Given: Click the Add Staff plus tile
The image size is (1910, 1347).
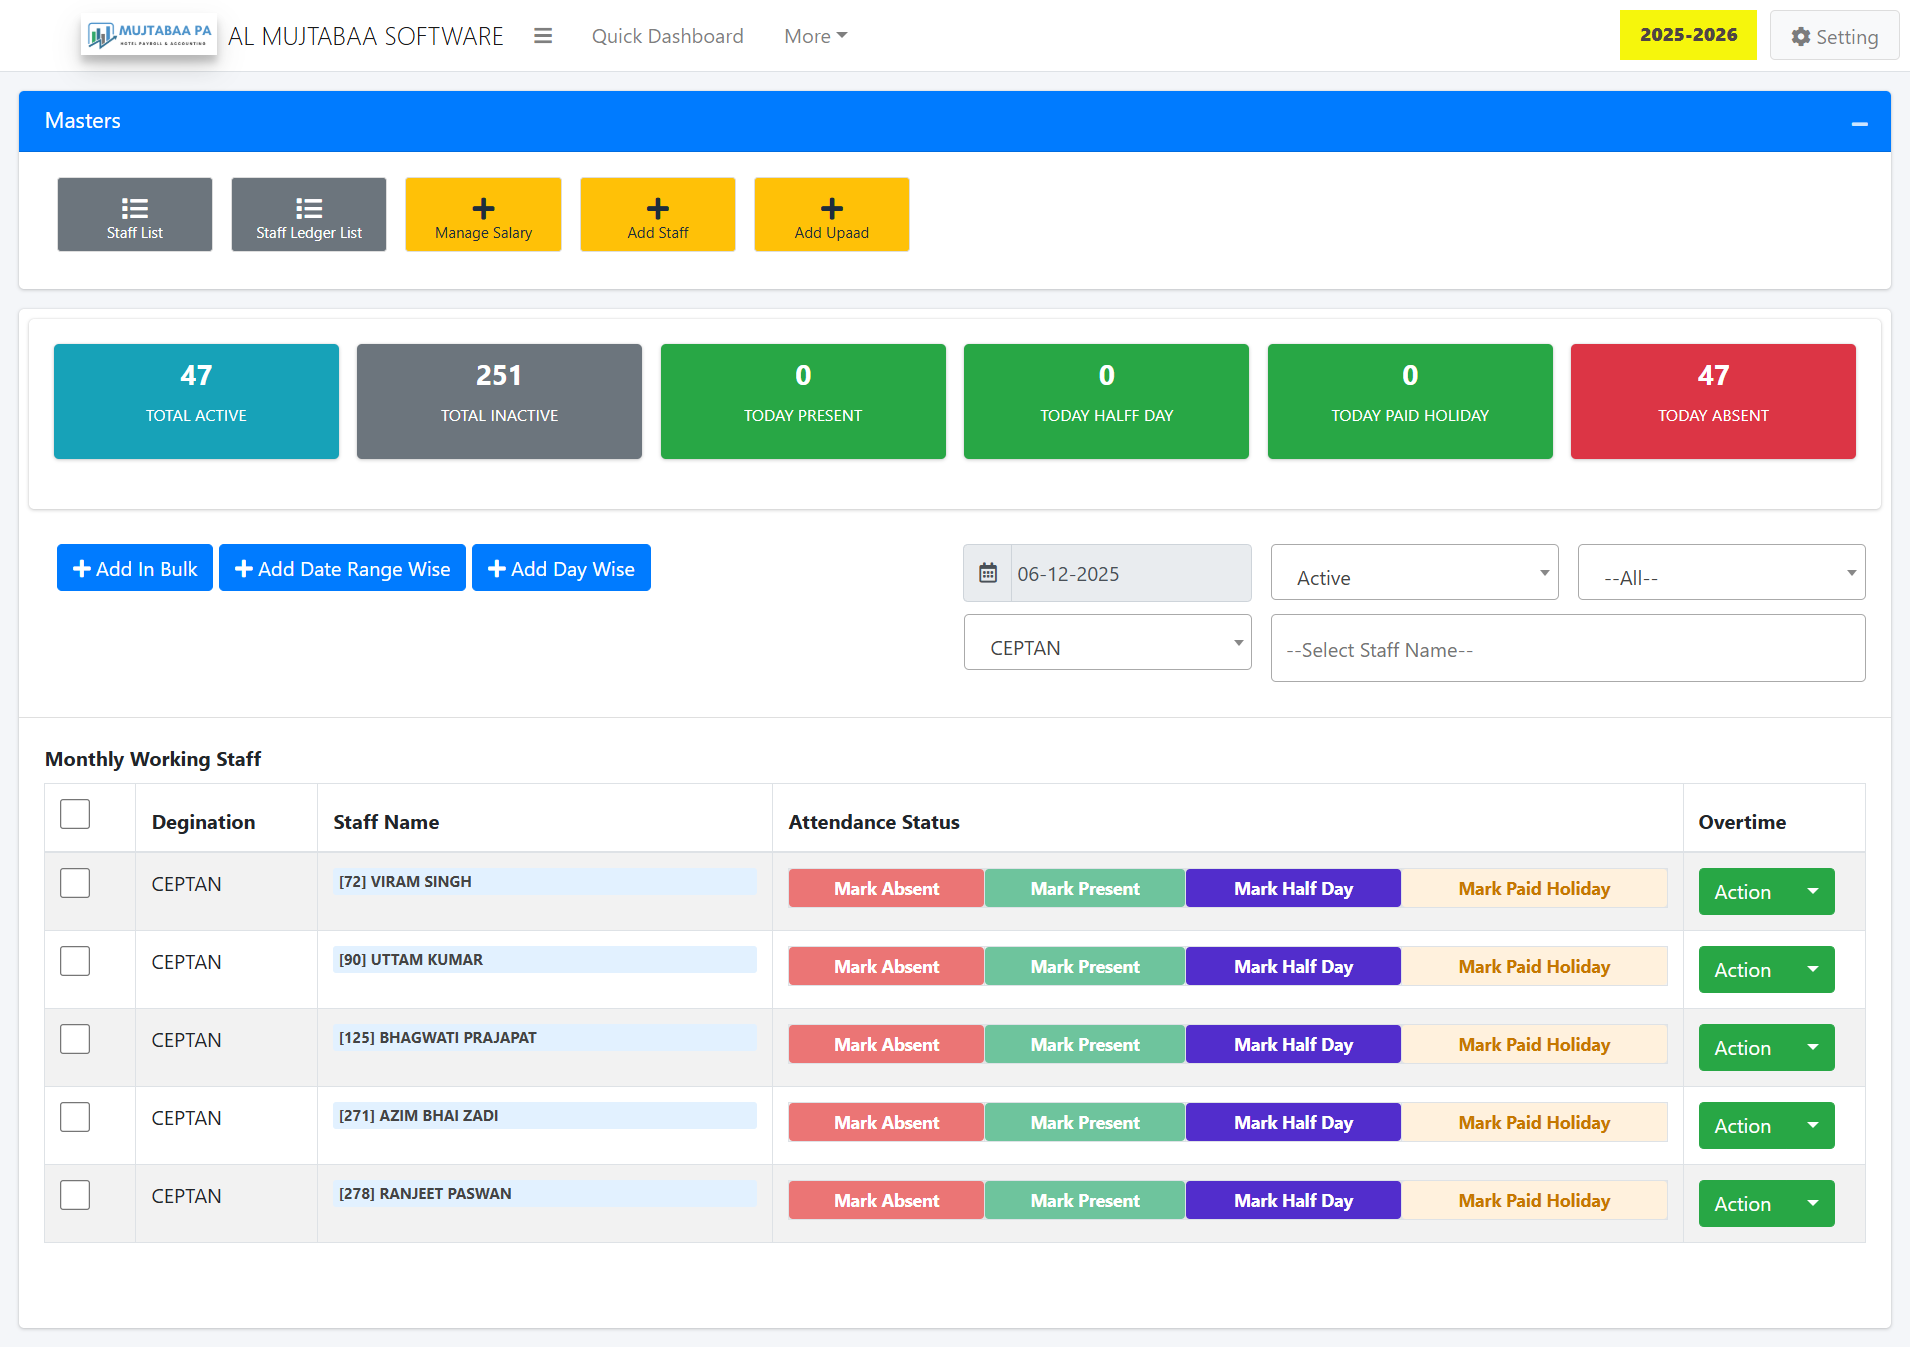Looking at the screenshot, I should (658, 215).
